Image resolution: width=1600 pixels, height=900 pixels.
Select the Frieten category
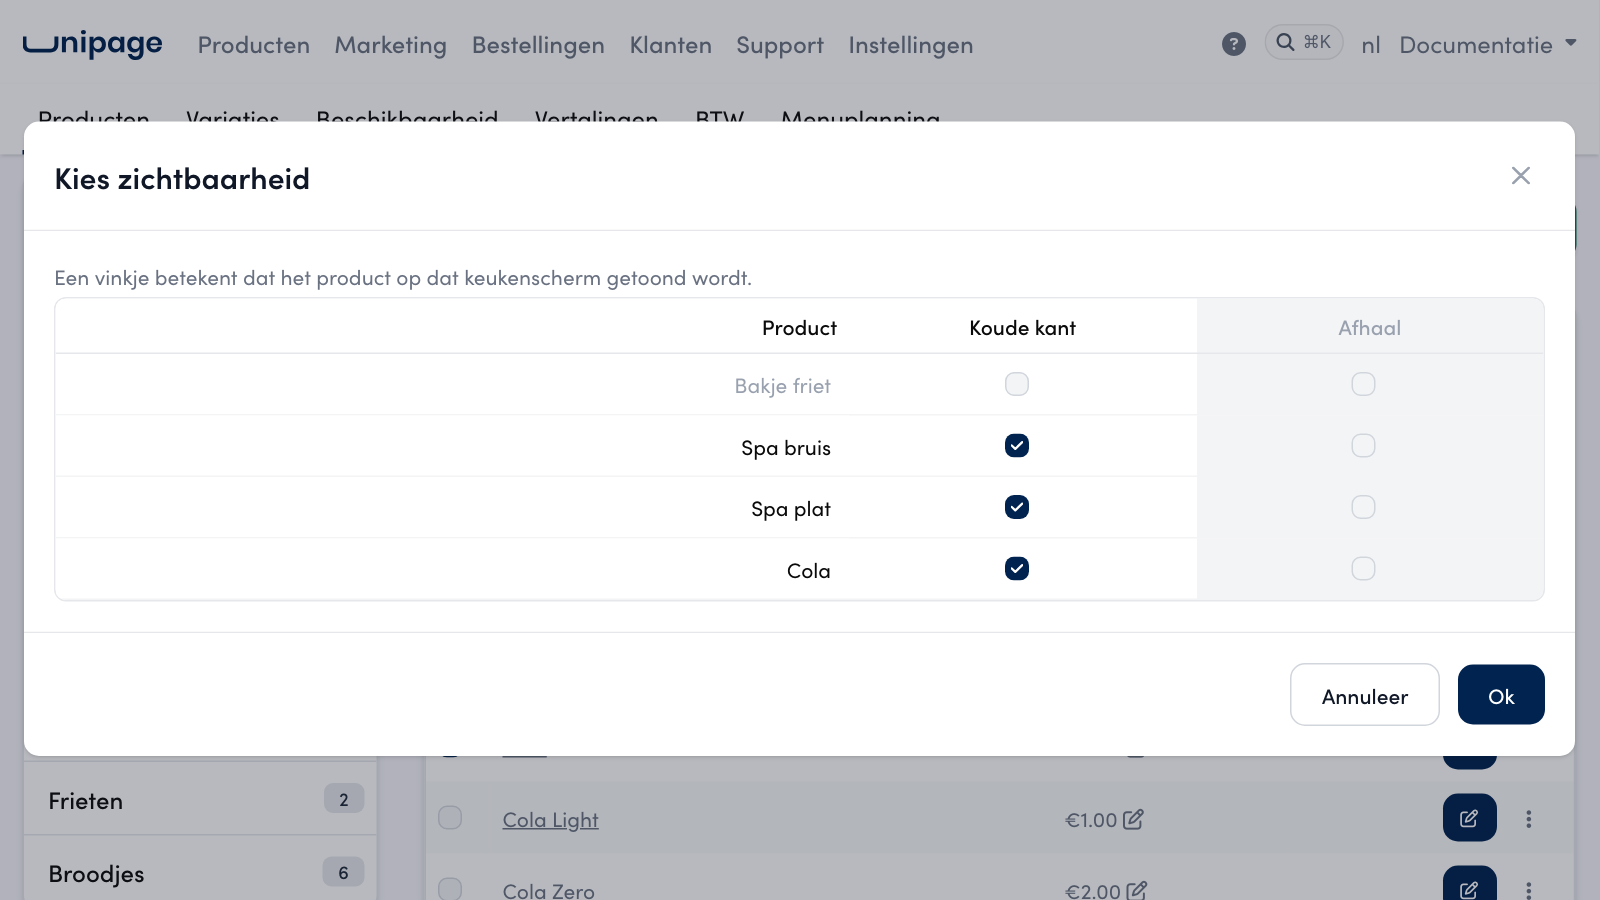tap(200, 800)
